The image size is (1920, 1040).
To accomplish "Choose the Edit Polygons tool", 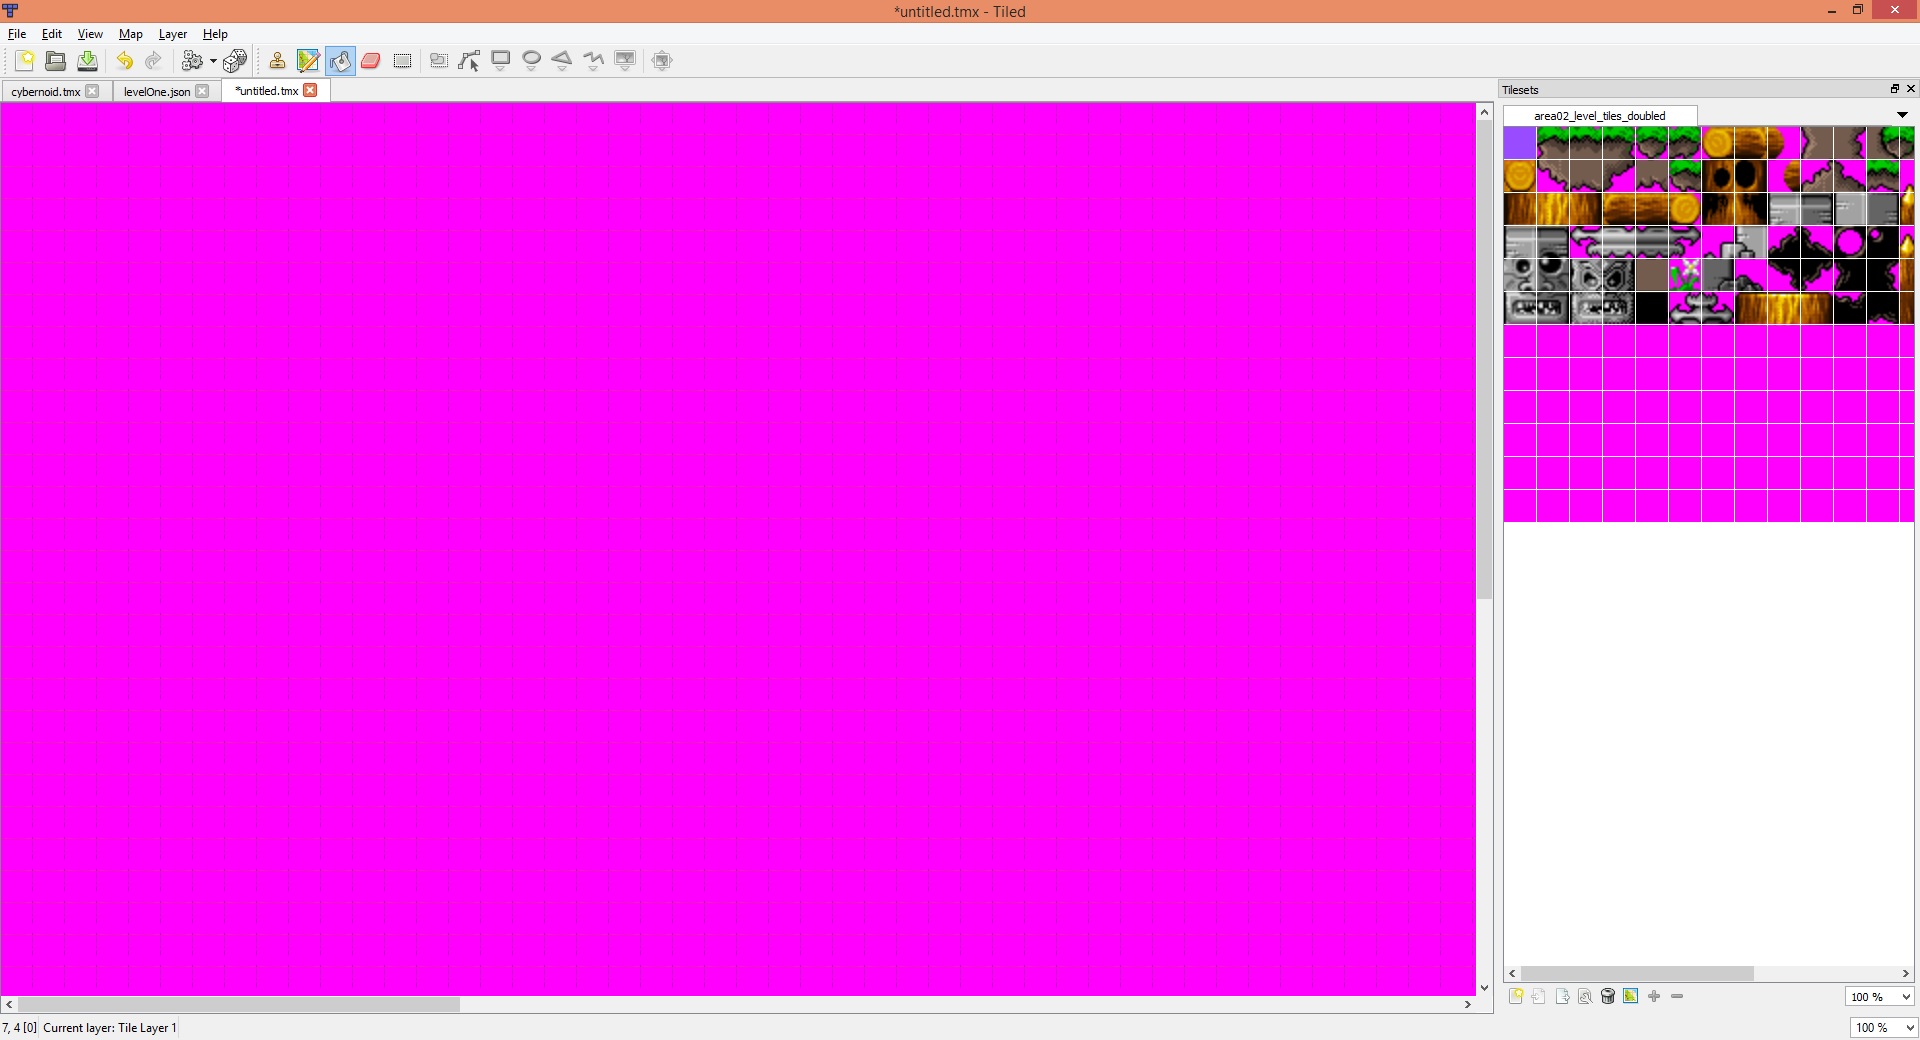I will pyautogui.click(x=469, y=61).
